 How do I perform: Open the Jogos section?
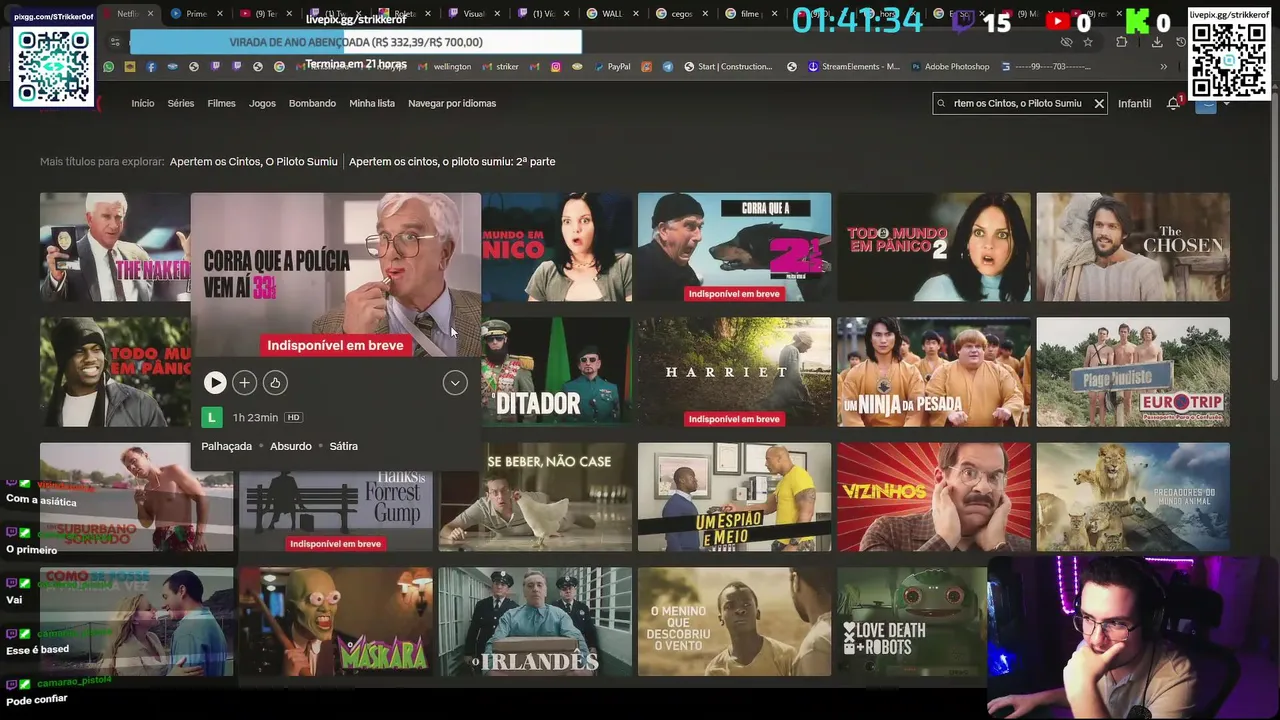coord(262,103)
